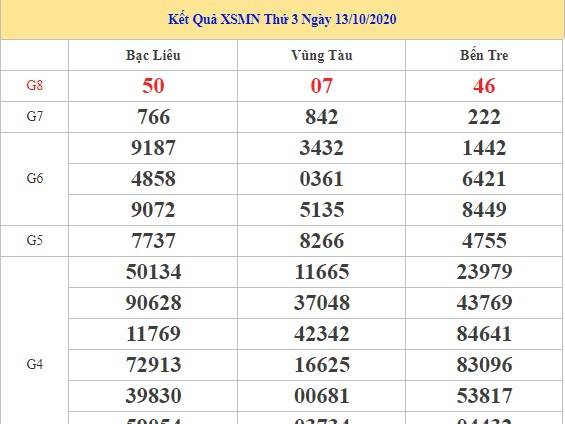Image resolution: width=565 pixels, height=424 pixels.
Task: Click the G8 prize row label
Action: 35,85
